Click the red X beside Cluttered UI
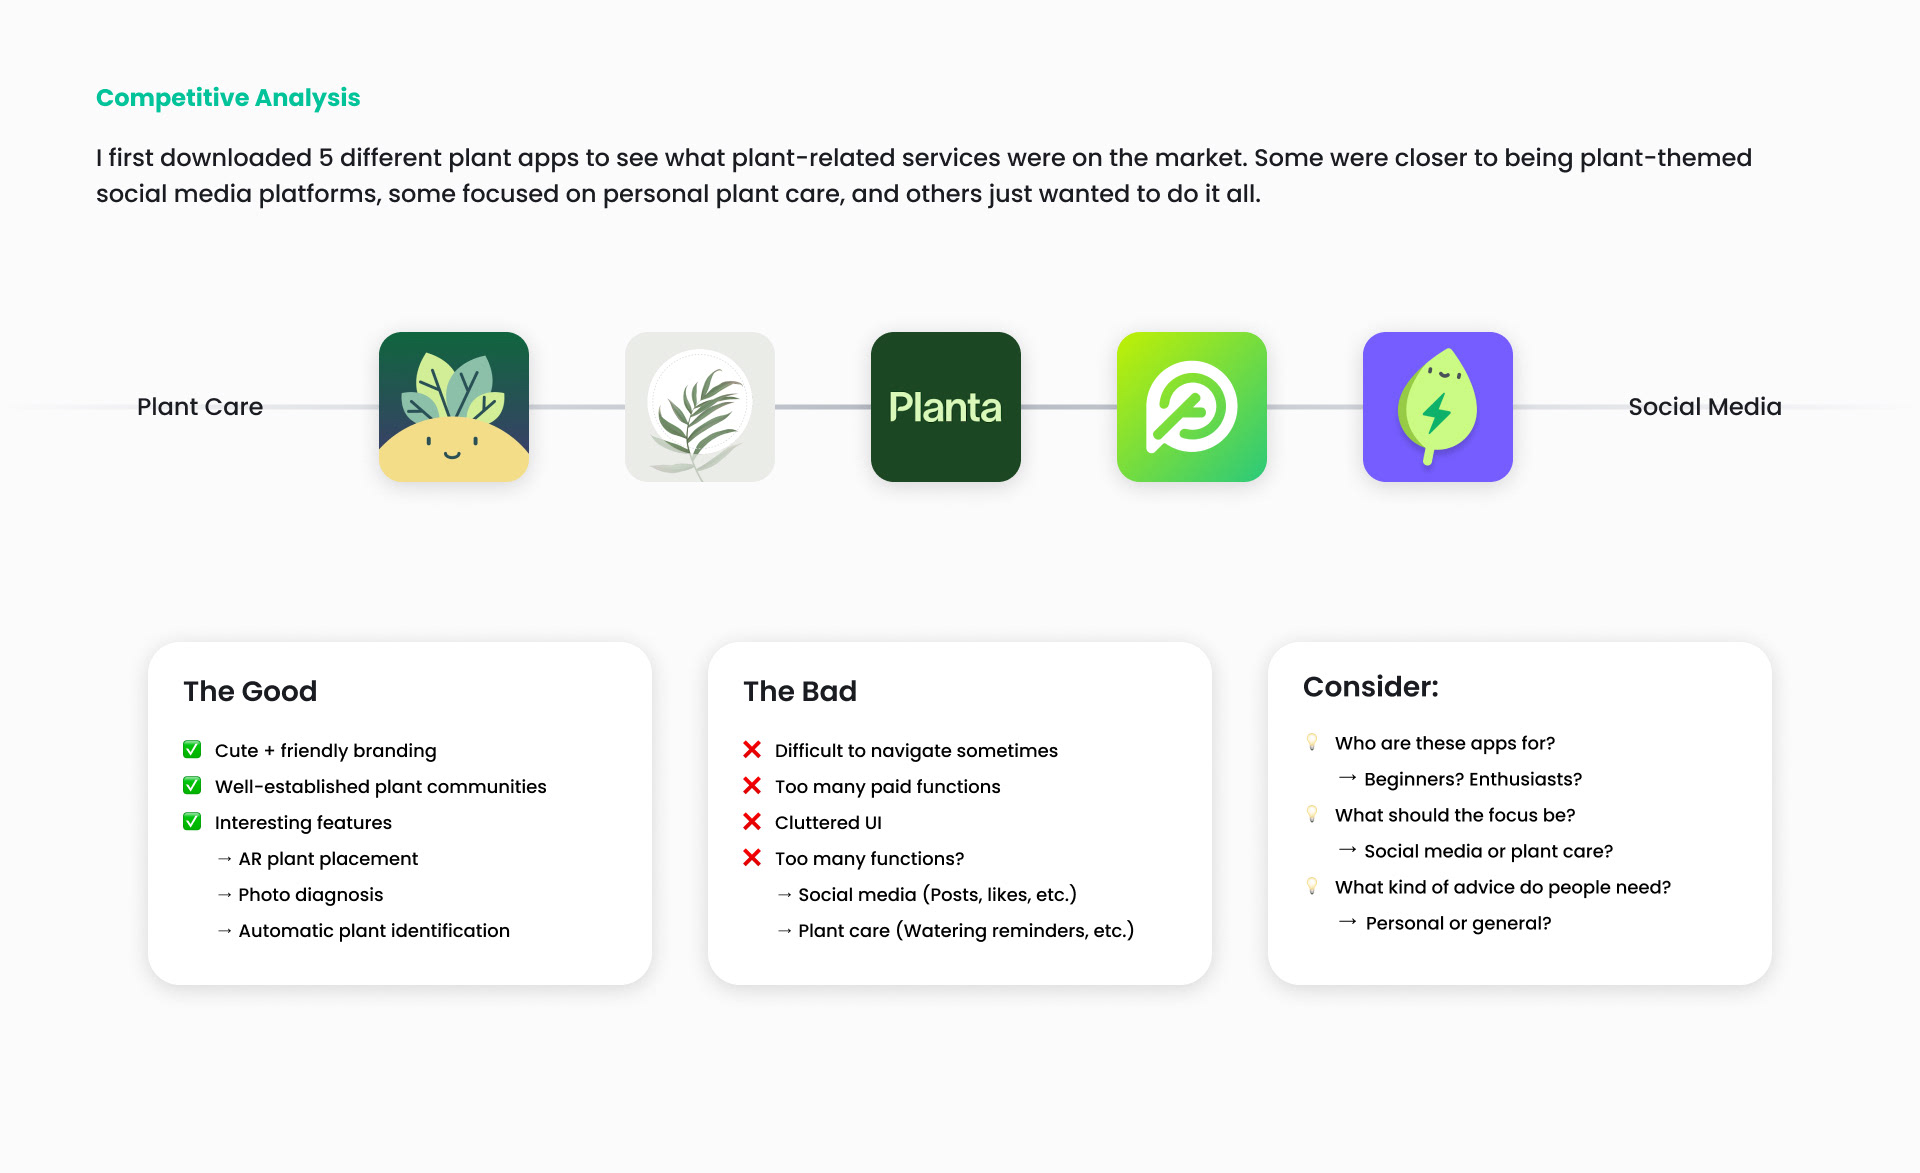The image size is (1920, 1173). (x=752, y=821)
